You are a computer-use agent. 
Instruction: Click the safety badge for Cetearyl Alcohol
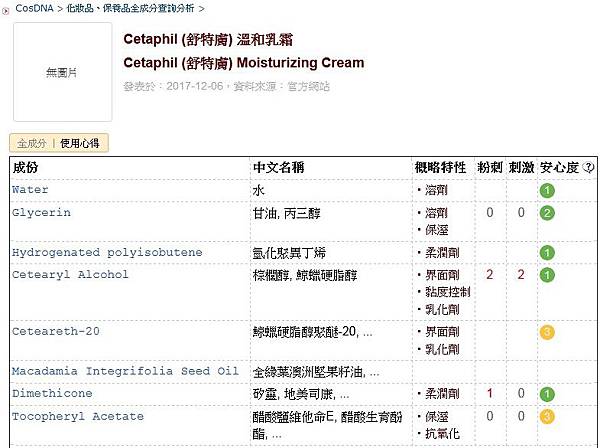click(x=547, y=275)
